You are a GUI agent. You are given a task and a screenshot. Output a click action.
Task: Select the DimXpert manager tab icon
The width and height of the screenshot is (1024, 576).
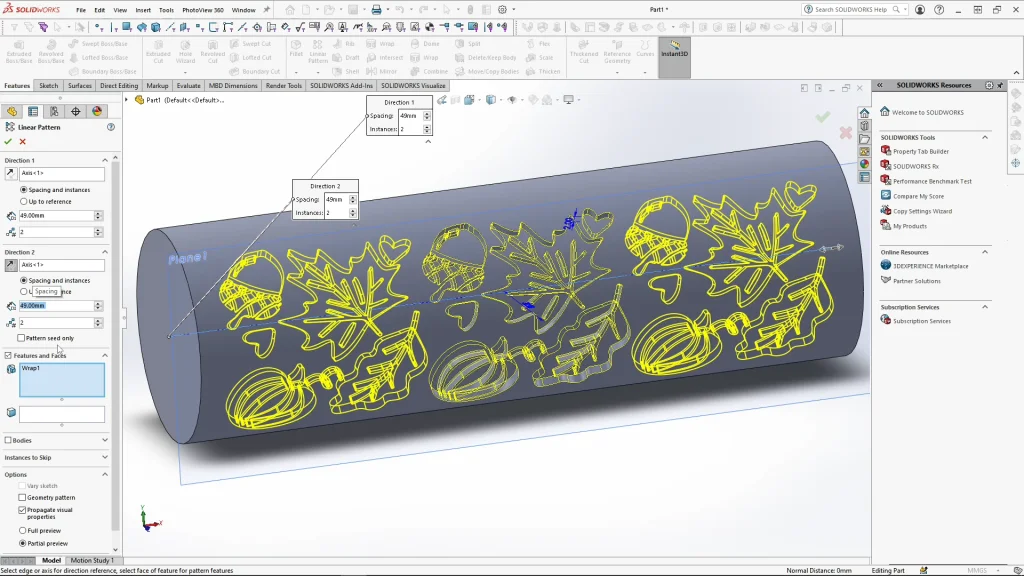click(75, 112)
